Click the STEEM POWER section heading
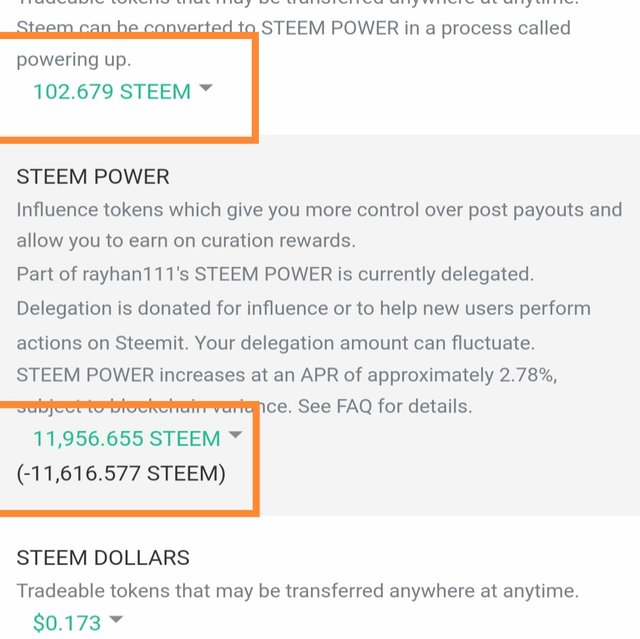The height and width of the screenshot is (639, 640). click(93, 177)
